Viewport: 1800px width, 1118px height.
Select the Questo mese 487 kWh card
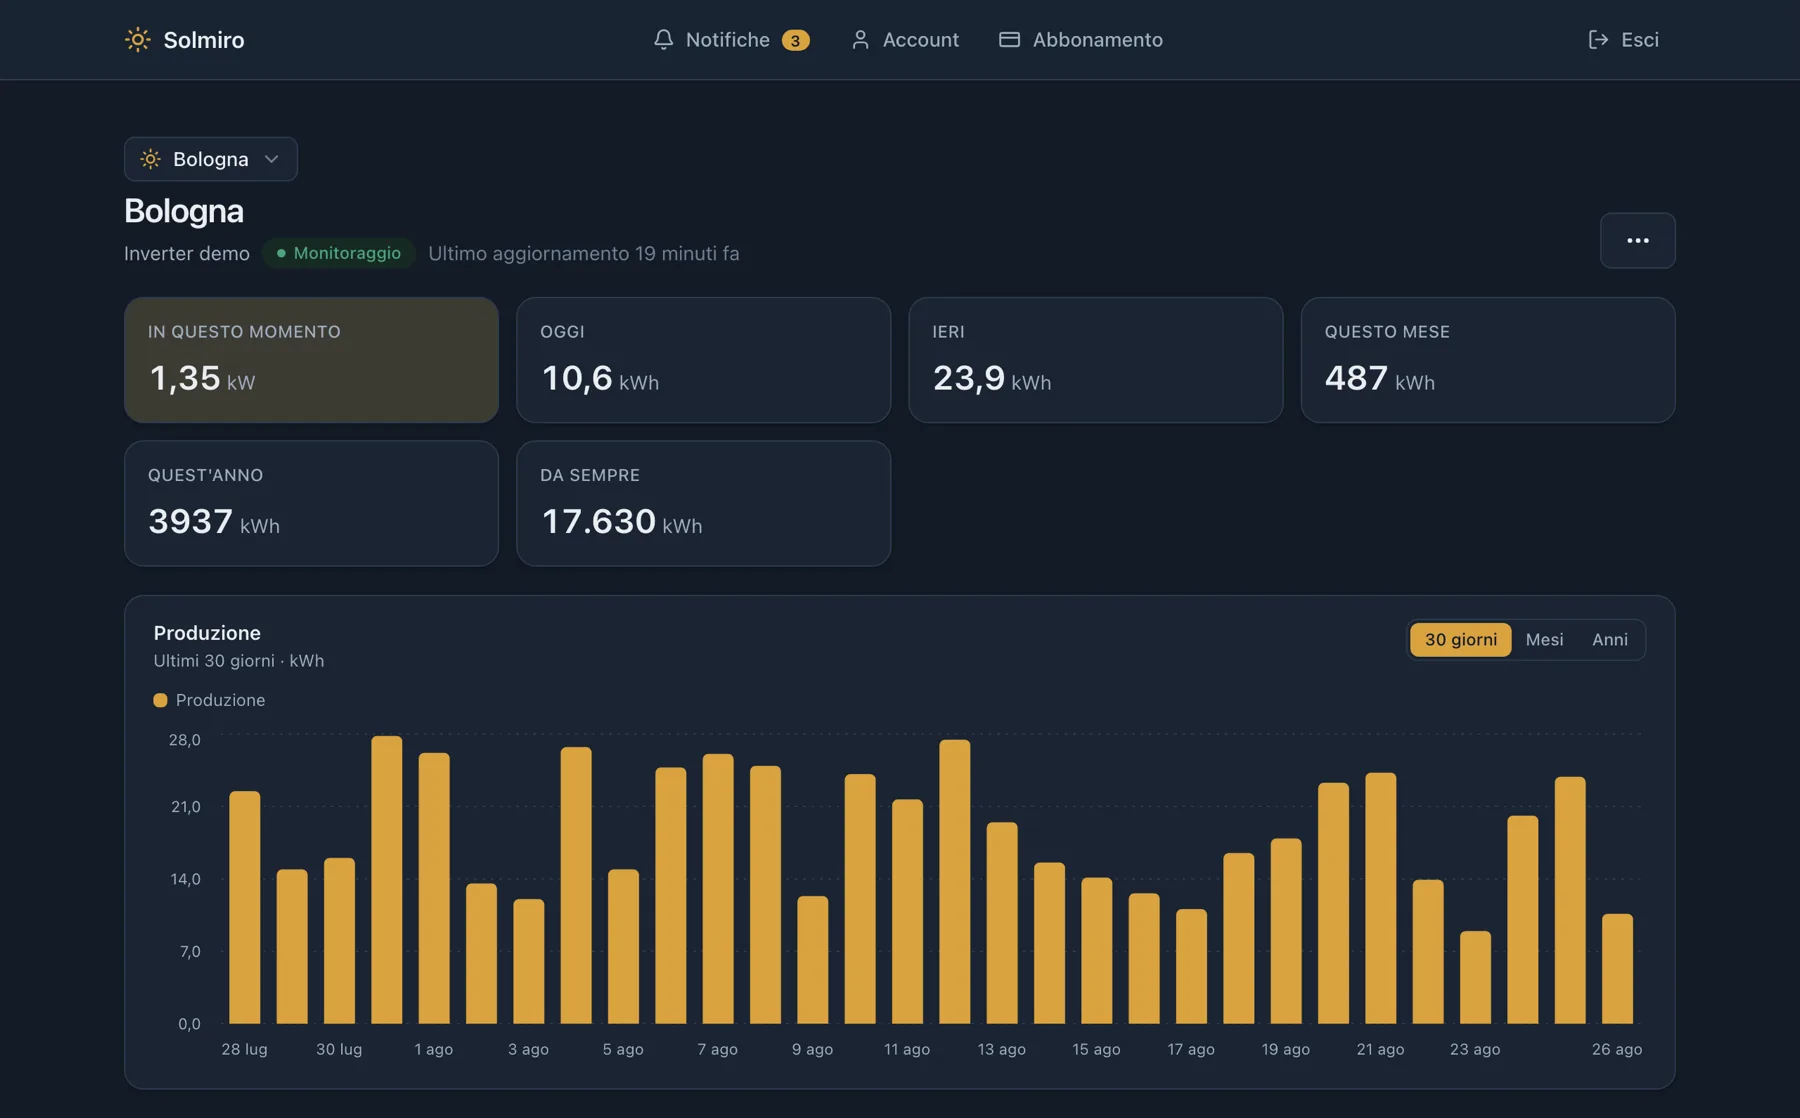[x=1487, y=360]
